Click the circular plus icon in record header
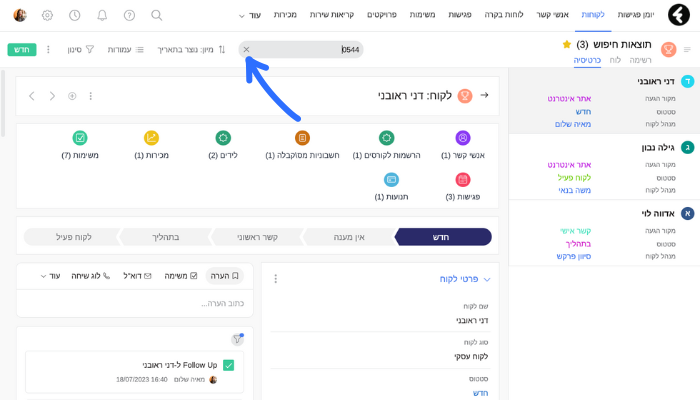Viewport: 700px width, 400px height. click(72, 96)
